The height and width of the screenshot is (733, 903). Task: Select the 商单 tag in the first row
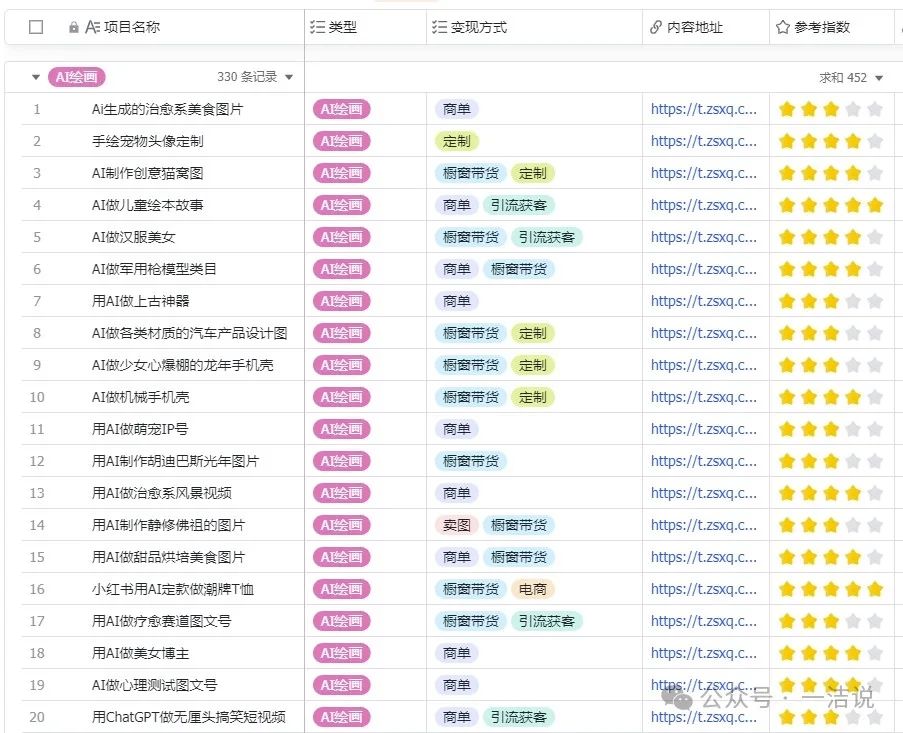click(456, 109)
